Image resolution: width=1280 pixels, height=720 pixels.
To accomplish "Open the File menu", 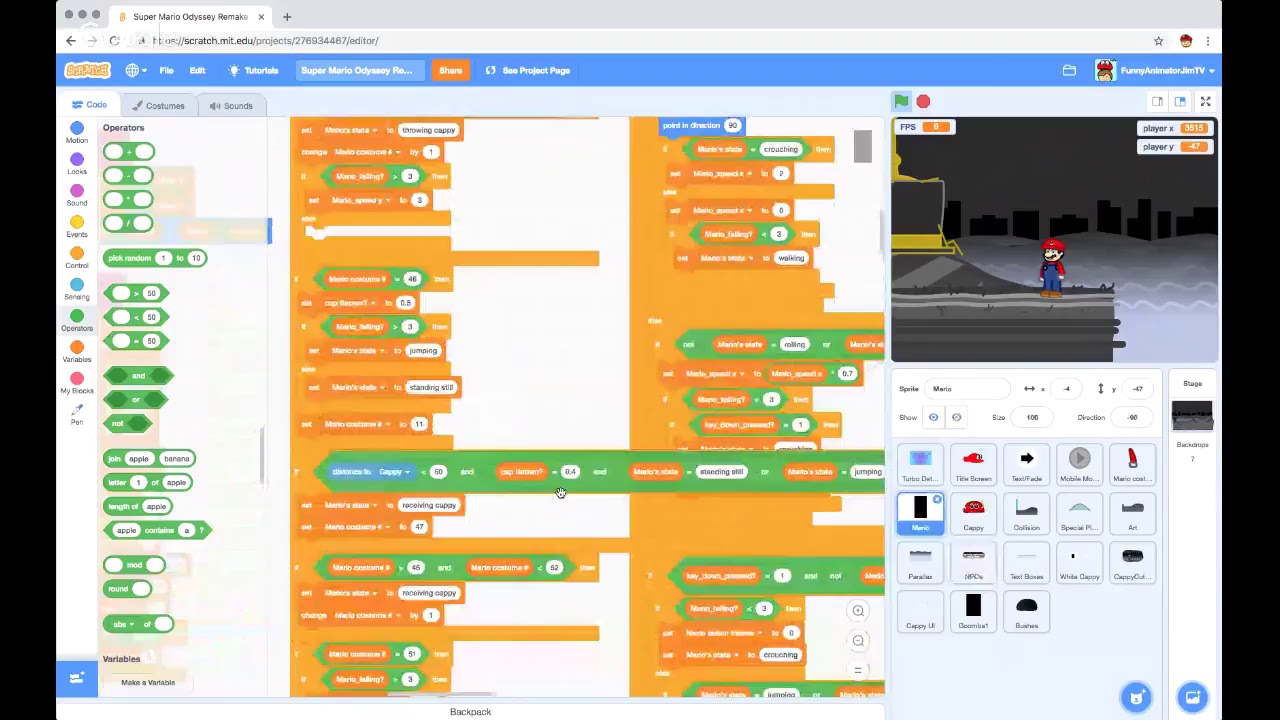I will pyautogui.click(x=166, y=70).
